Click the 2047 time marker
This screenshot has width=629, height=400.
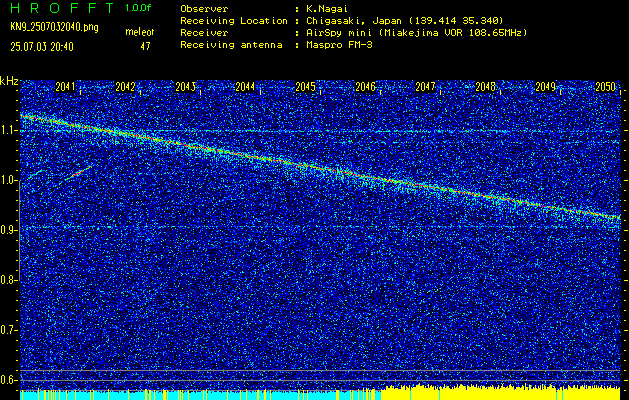coord(425,86)
